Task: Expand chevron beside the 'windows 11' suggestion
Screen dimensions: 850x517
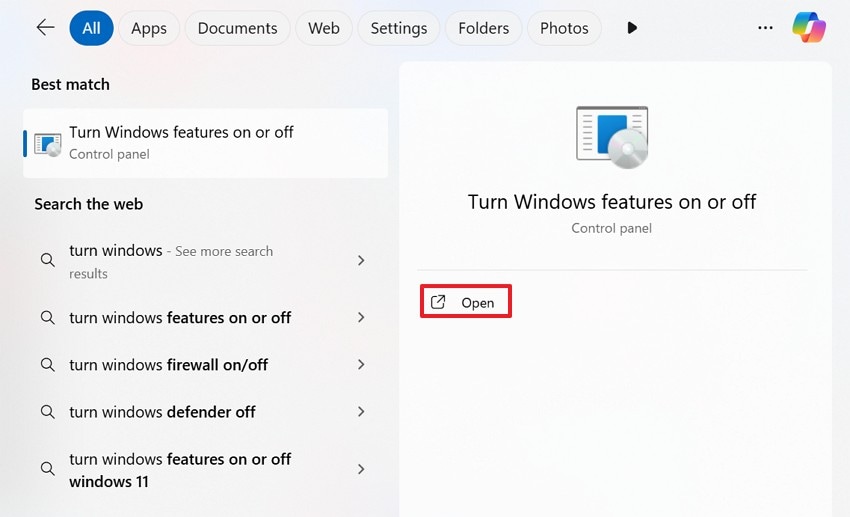Action: 361,469
